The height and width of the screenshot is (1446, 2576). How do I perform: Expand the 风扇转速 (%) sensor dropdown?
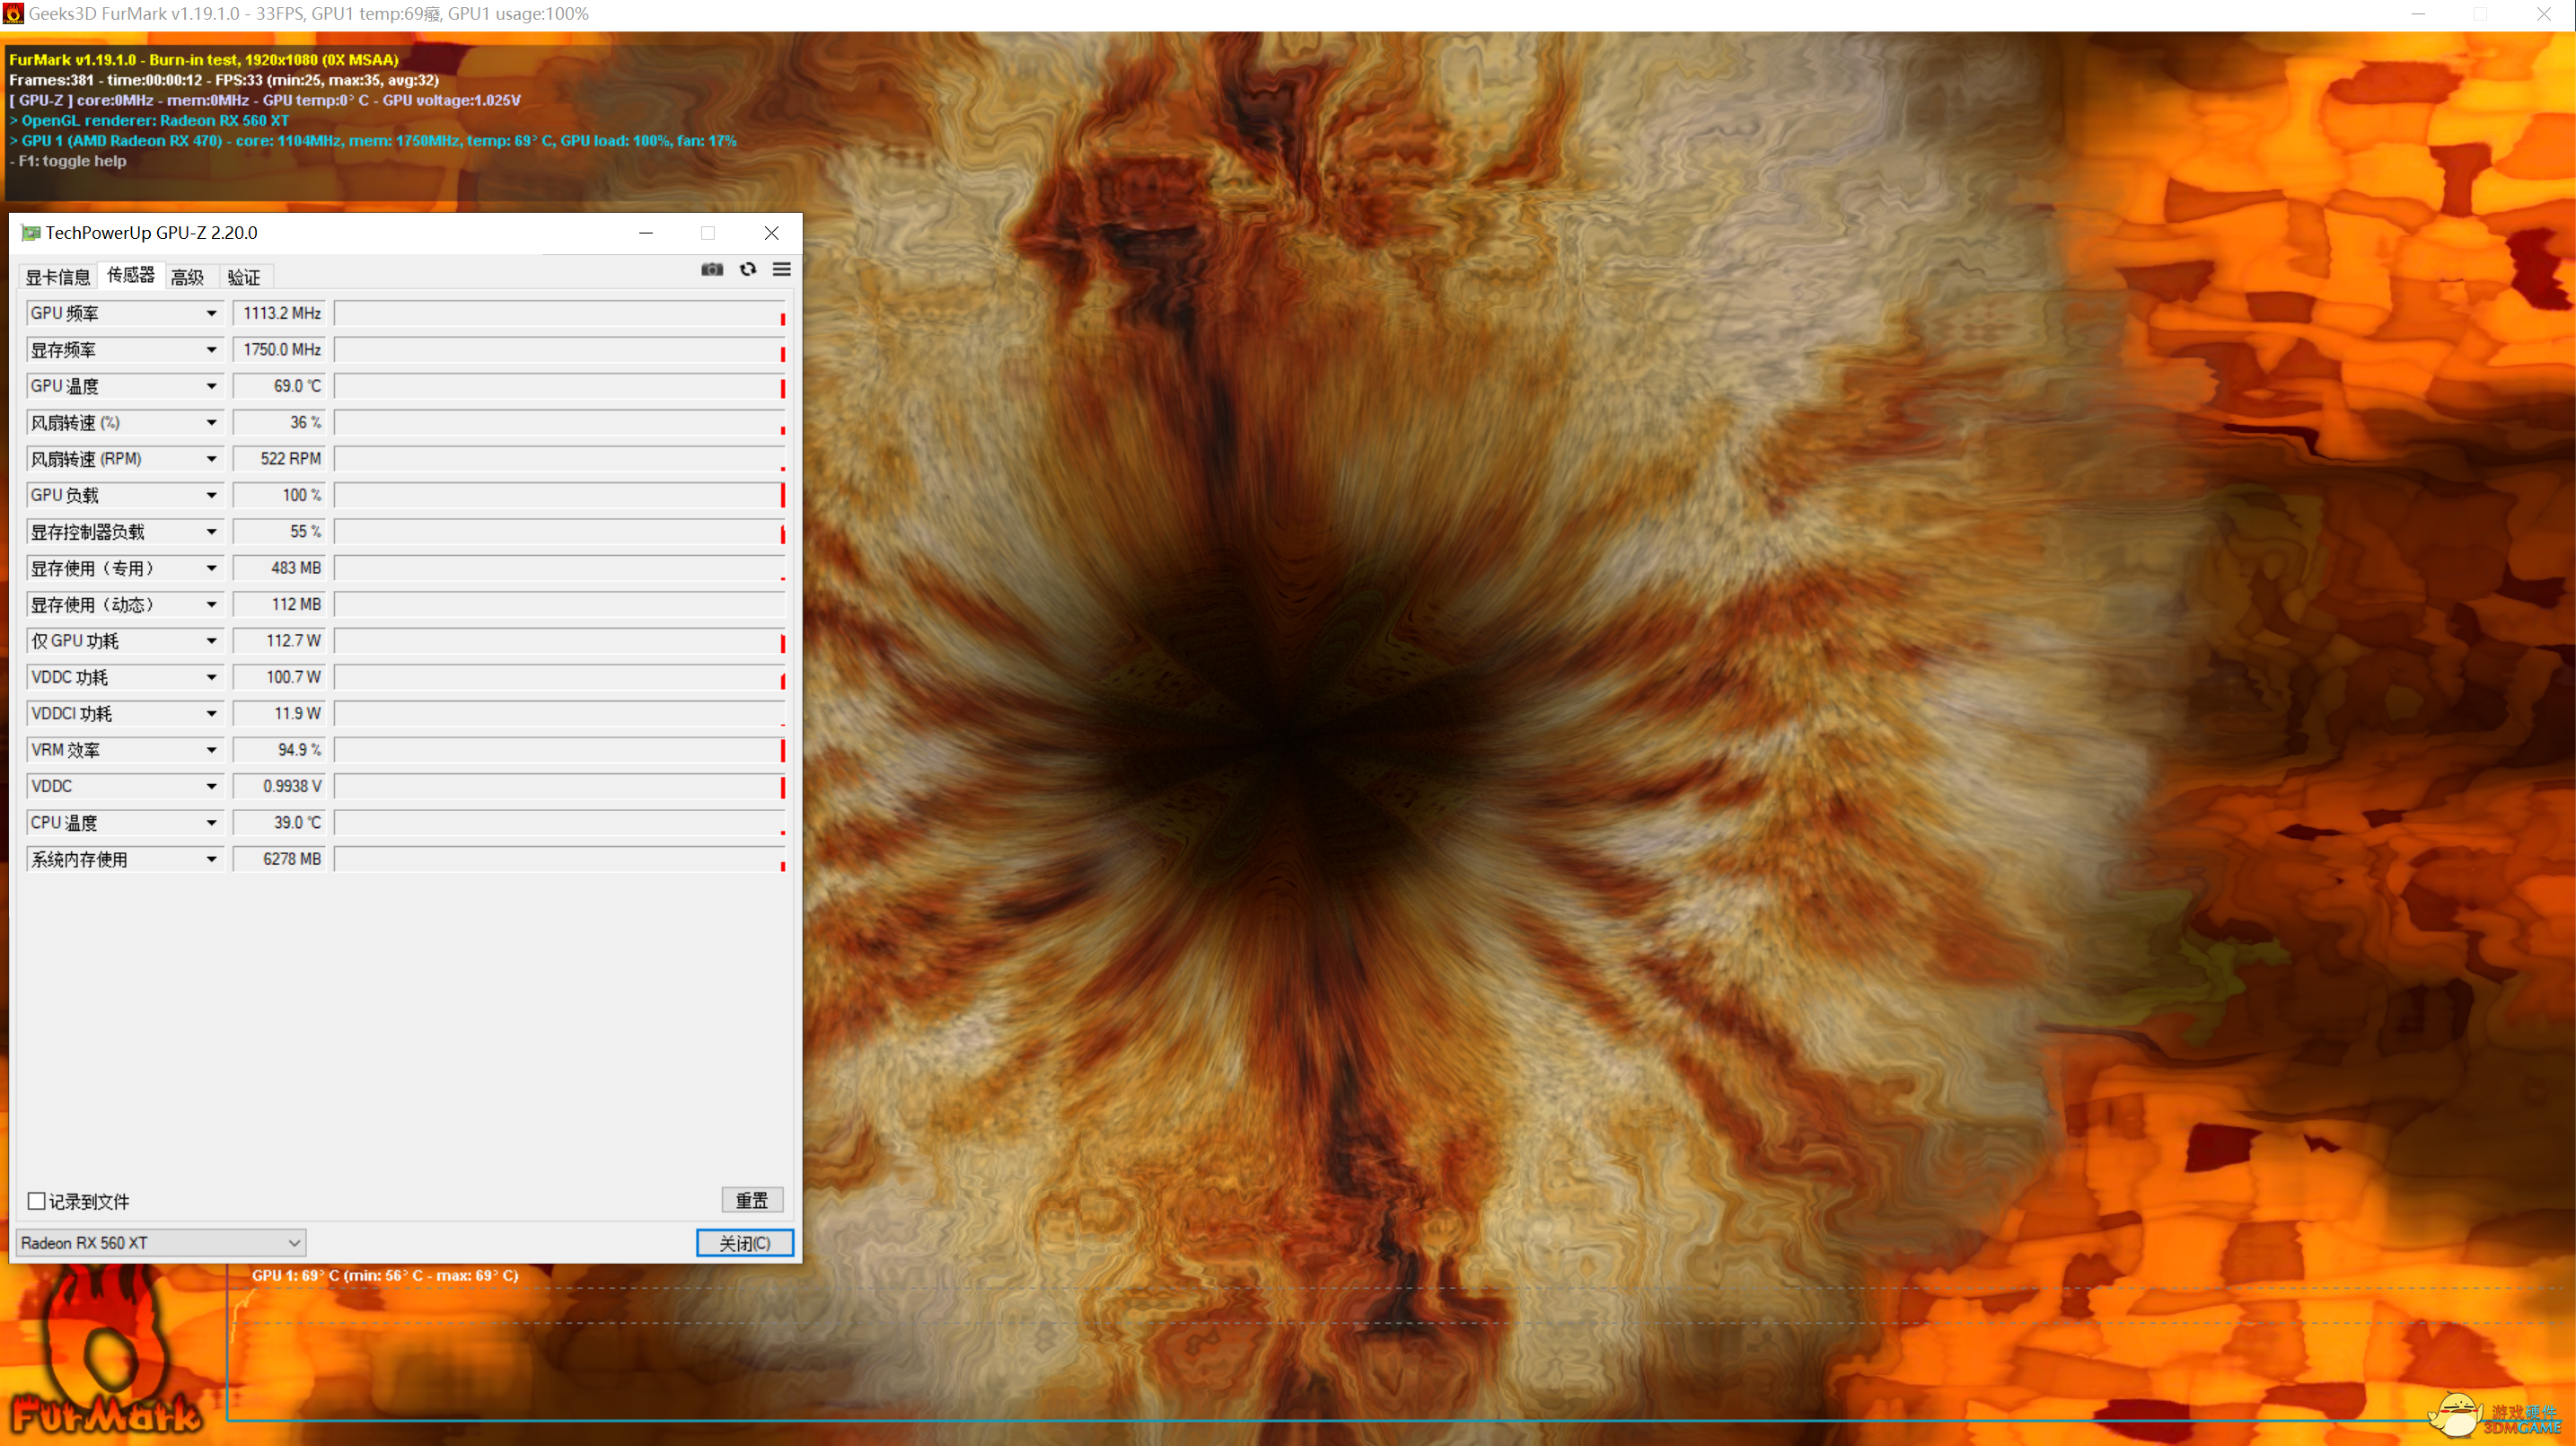tap(212, 423)
